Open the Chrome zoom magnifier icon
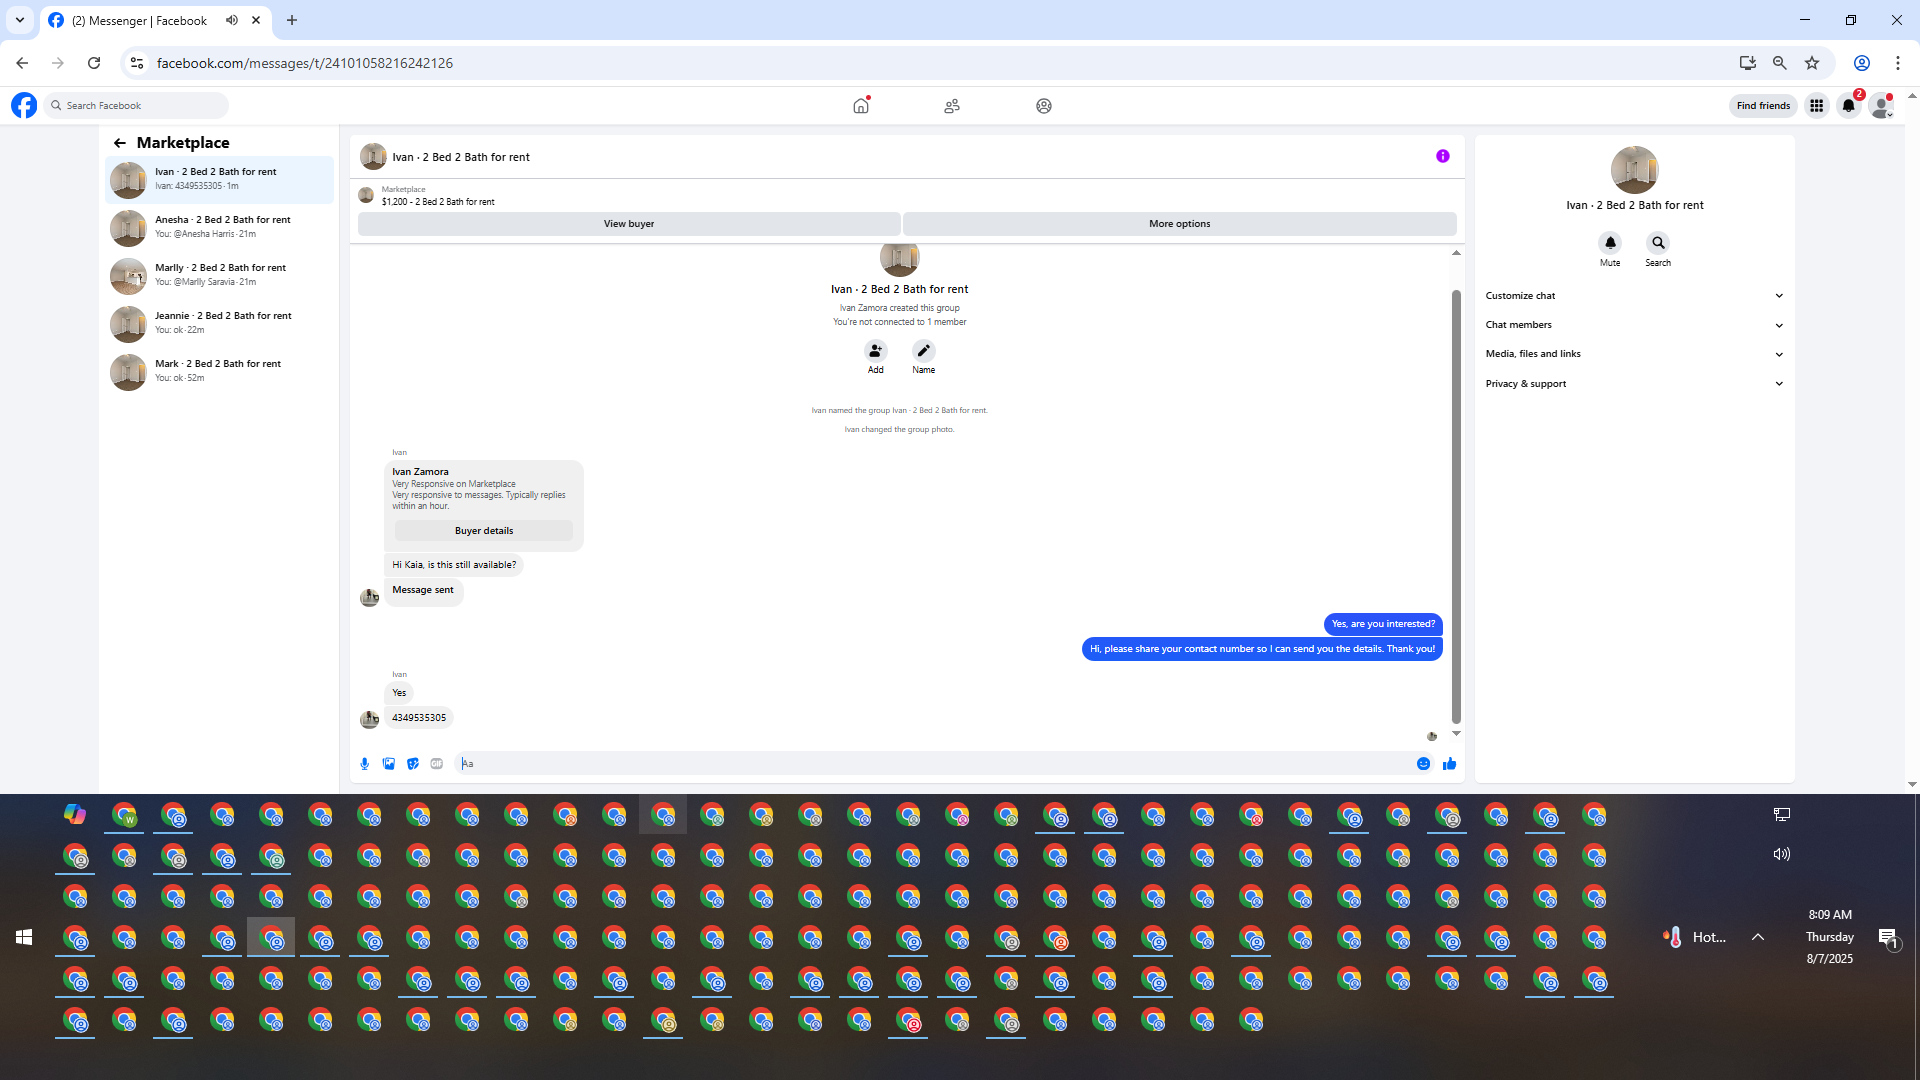This screenshot has width=1920, height=1080. tap(1780, 63)
